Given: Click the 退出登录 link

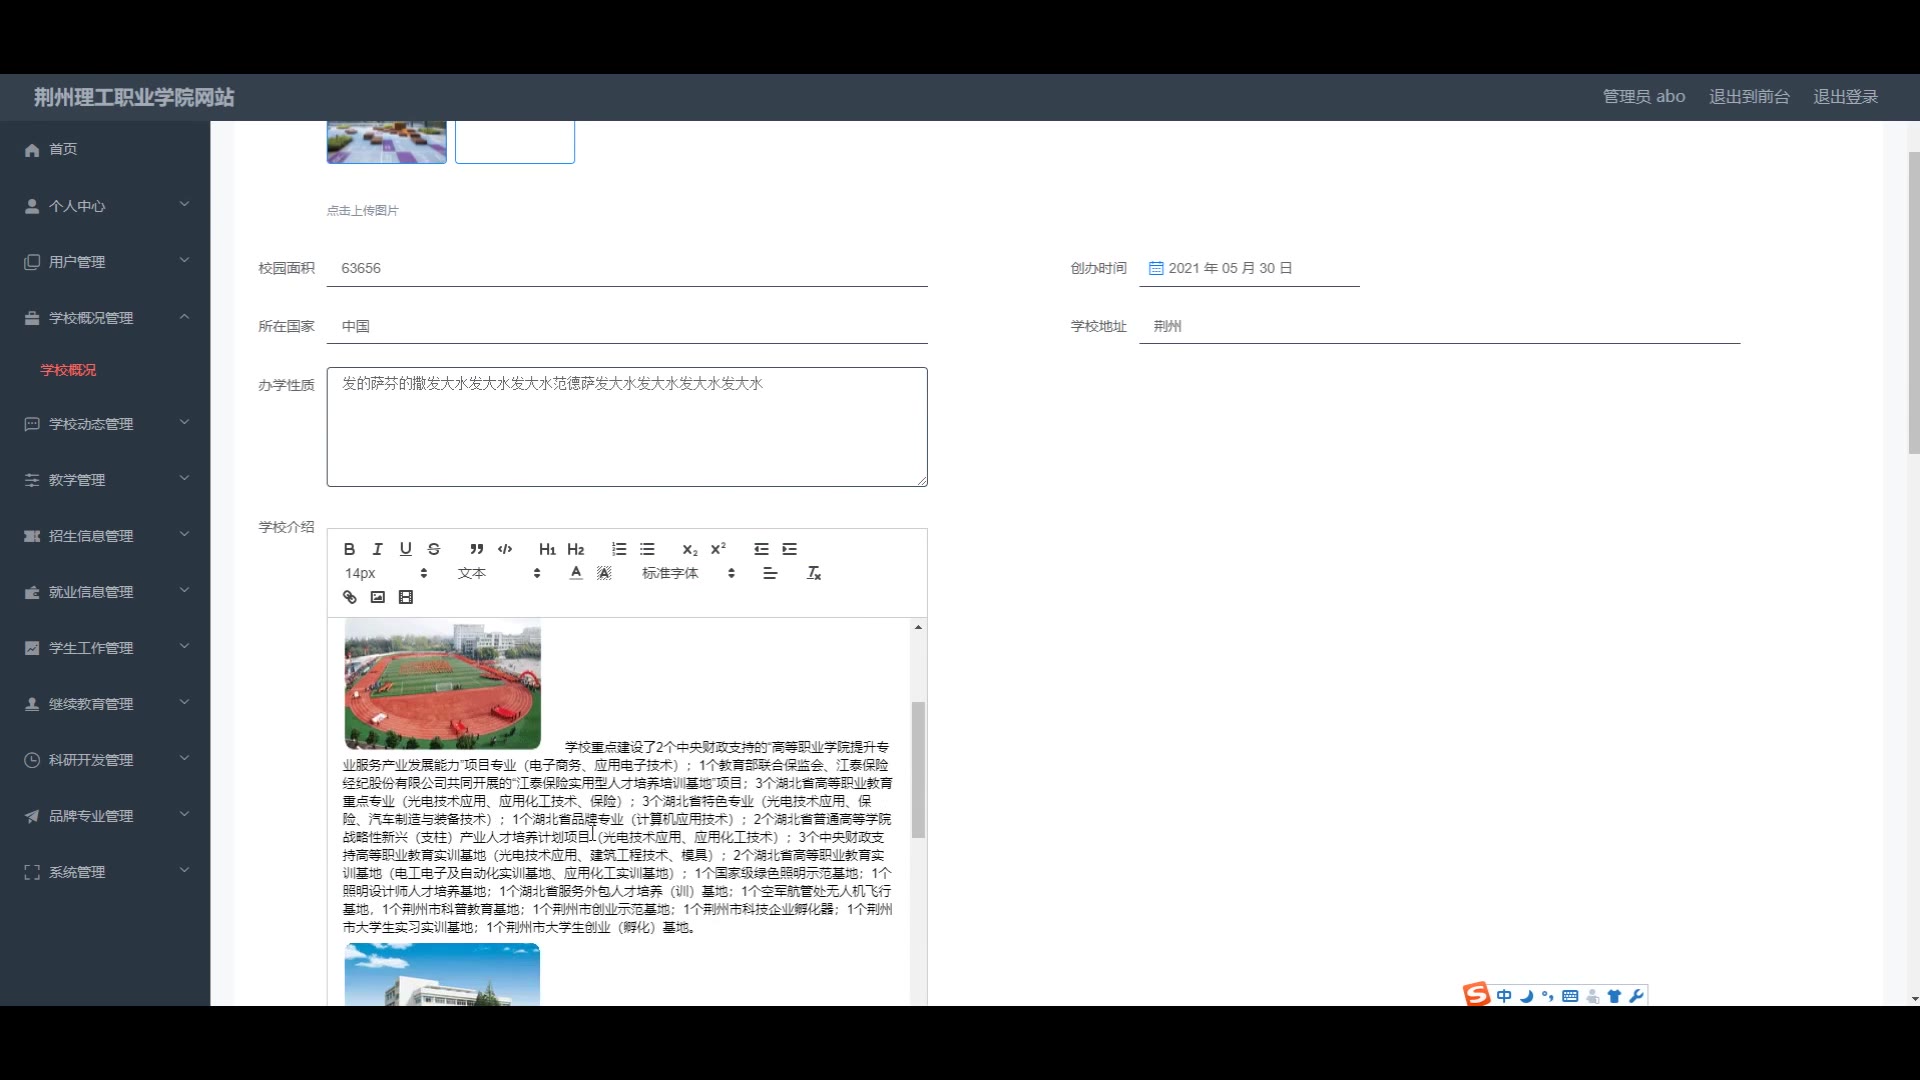Looking at the screenshot, I should pos(1845,97).
